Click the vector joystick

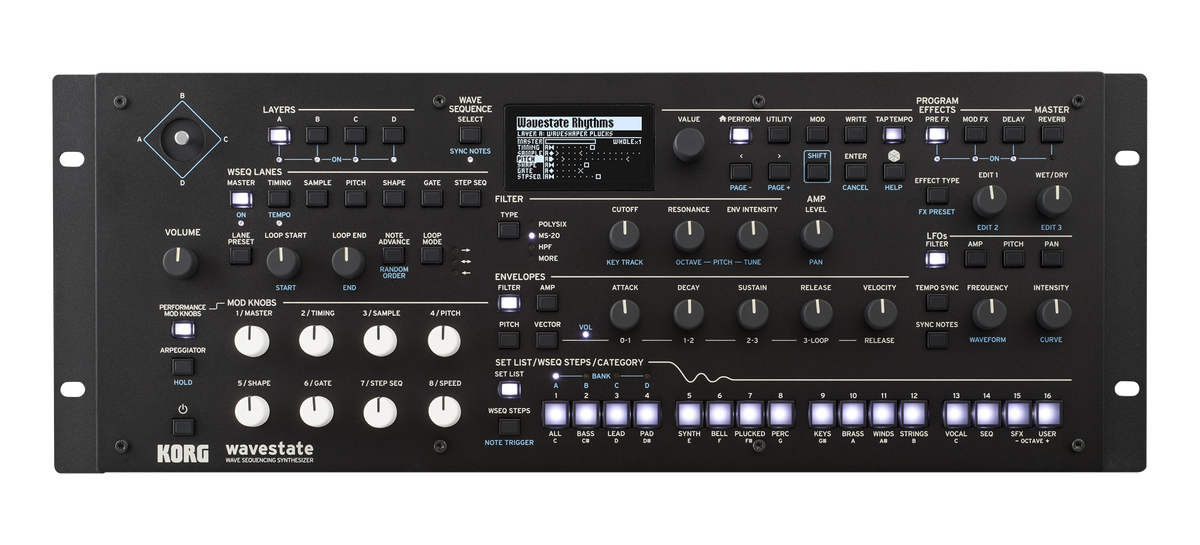coord(181,139)
